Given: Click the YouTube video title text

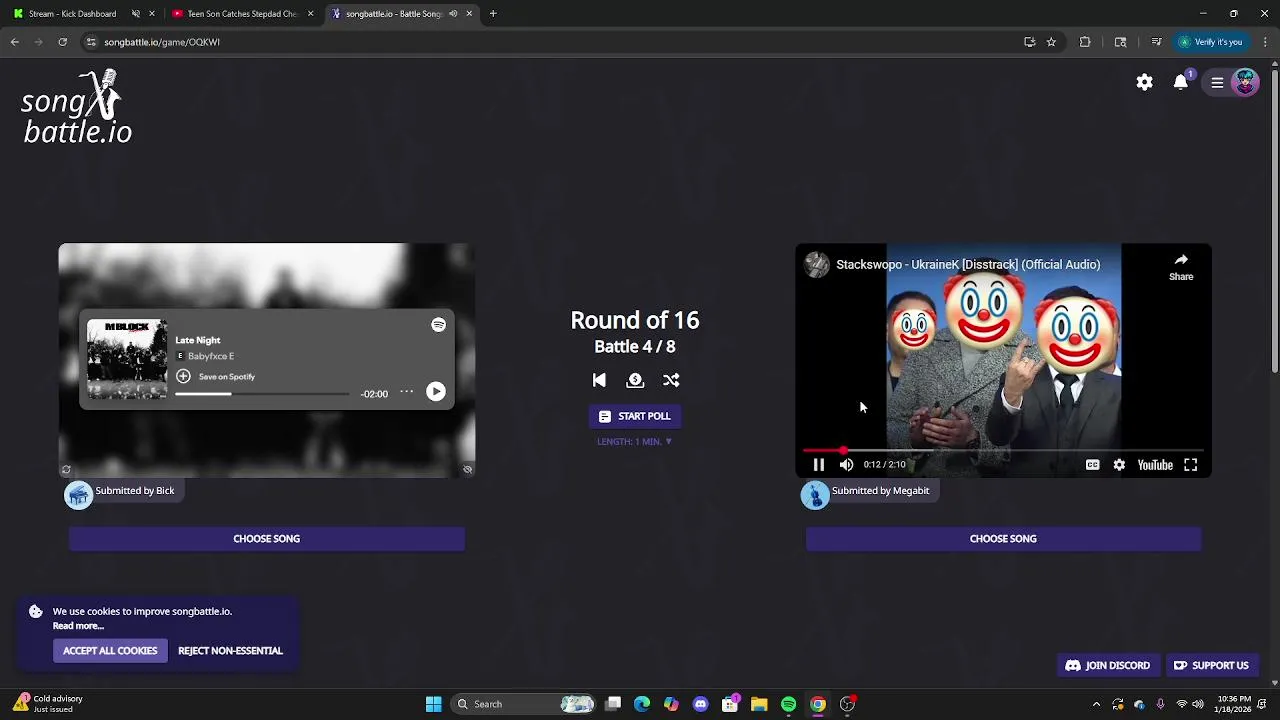Looking at the screenshot, I should point(968,265).
